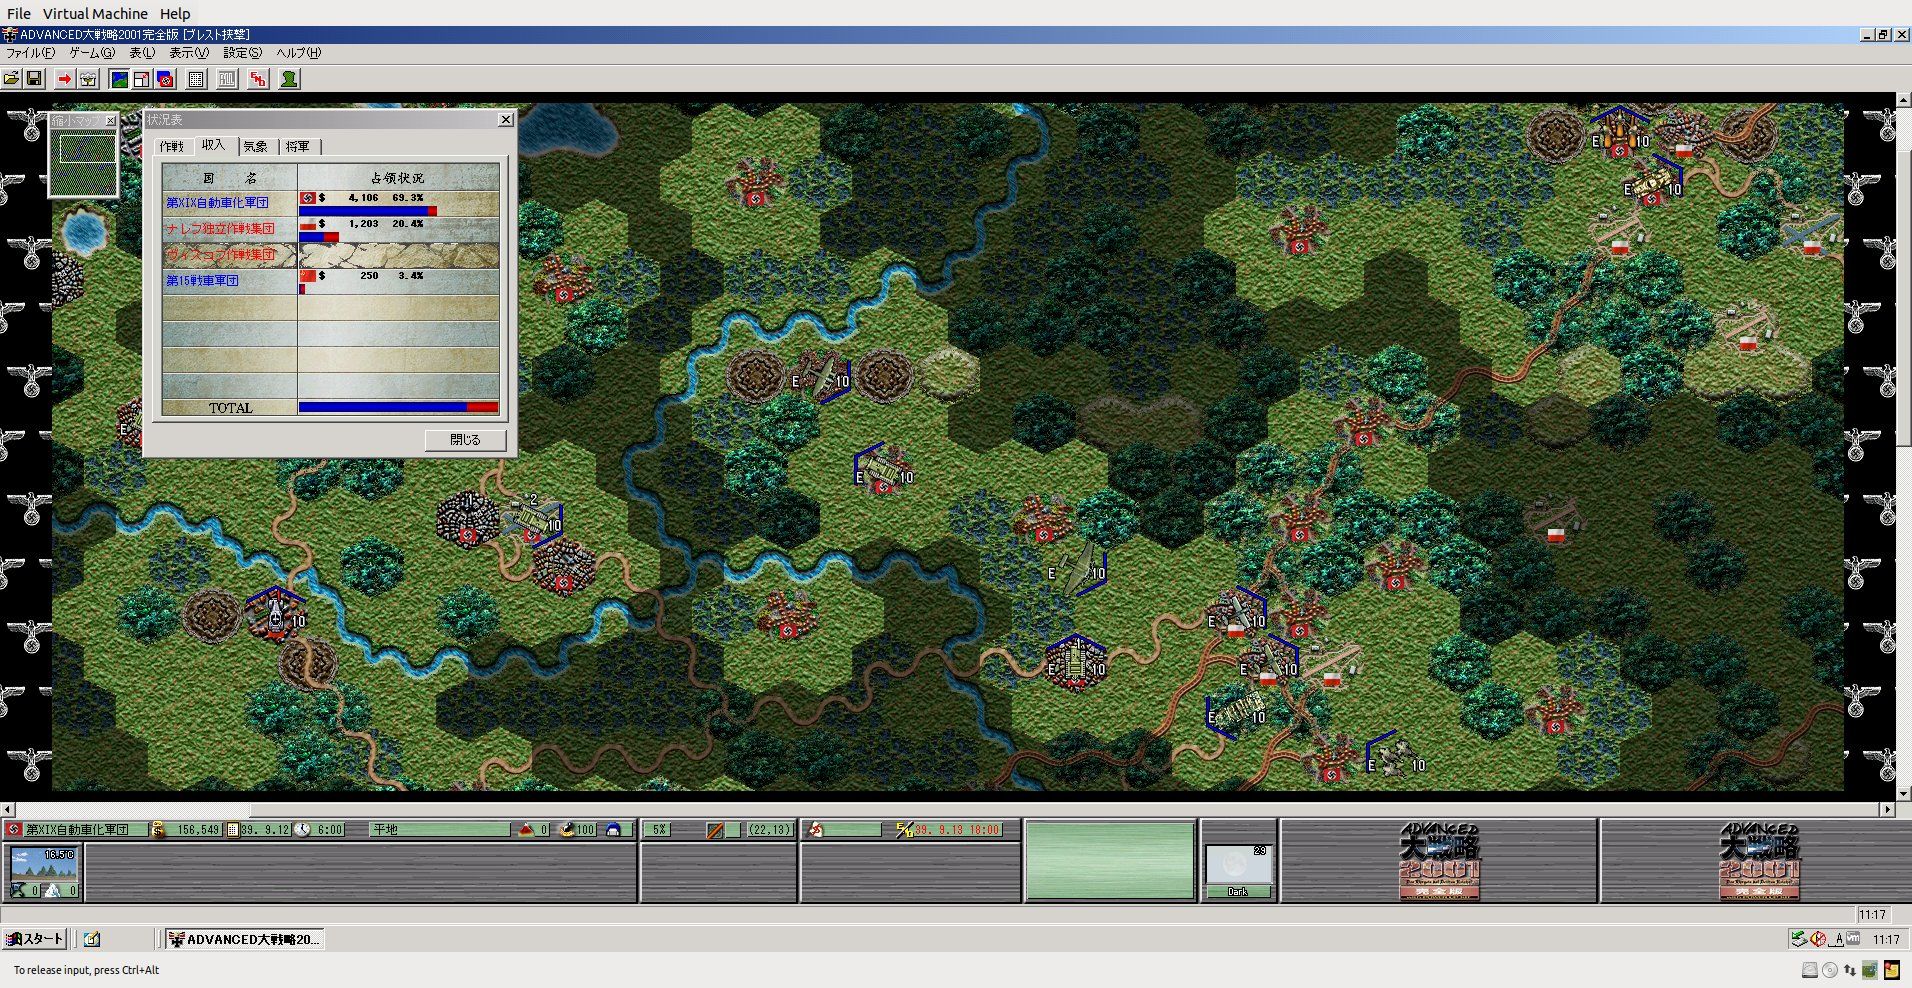Click the horizontal scrollbar left arrow
This screenshot has height=988, width=1912.
7,809
